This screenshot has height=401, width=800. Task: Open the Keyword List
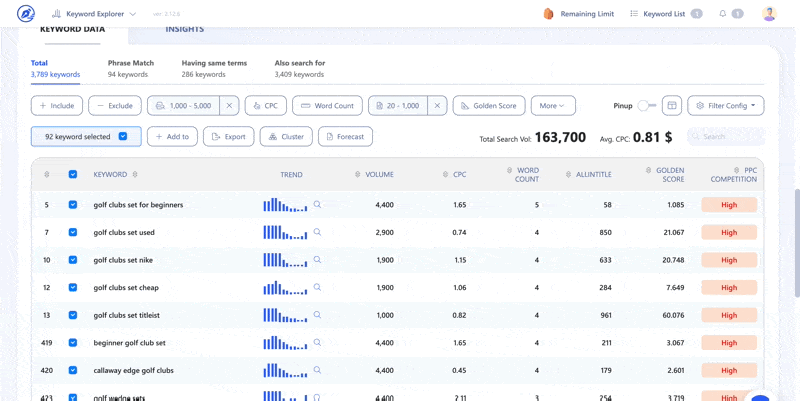(x=666, y=14)
